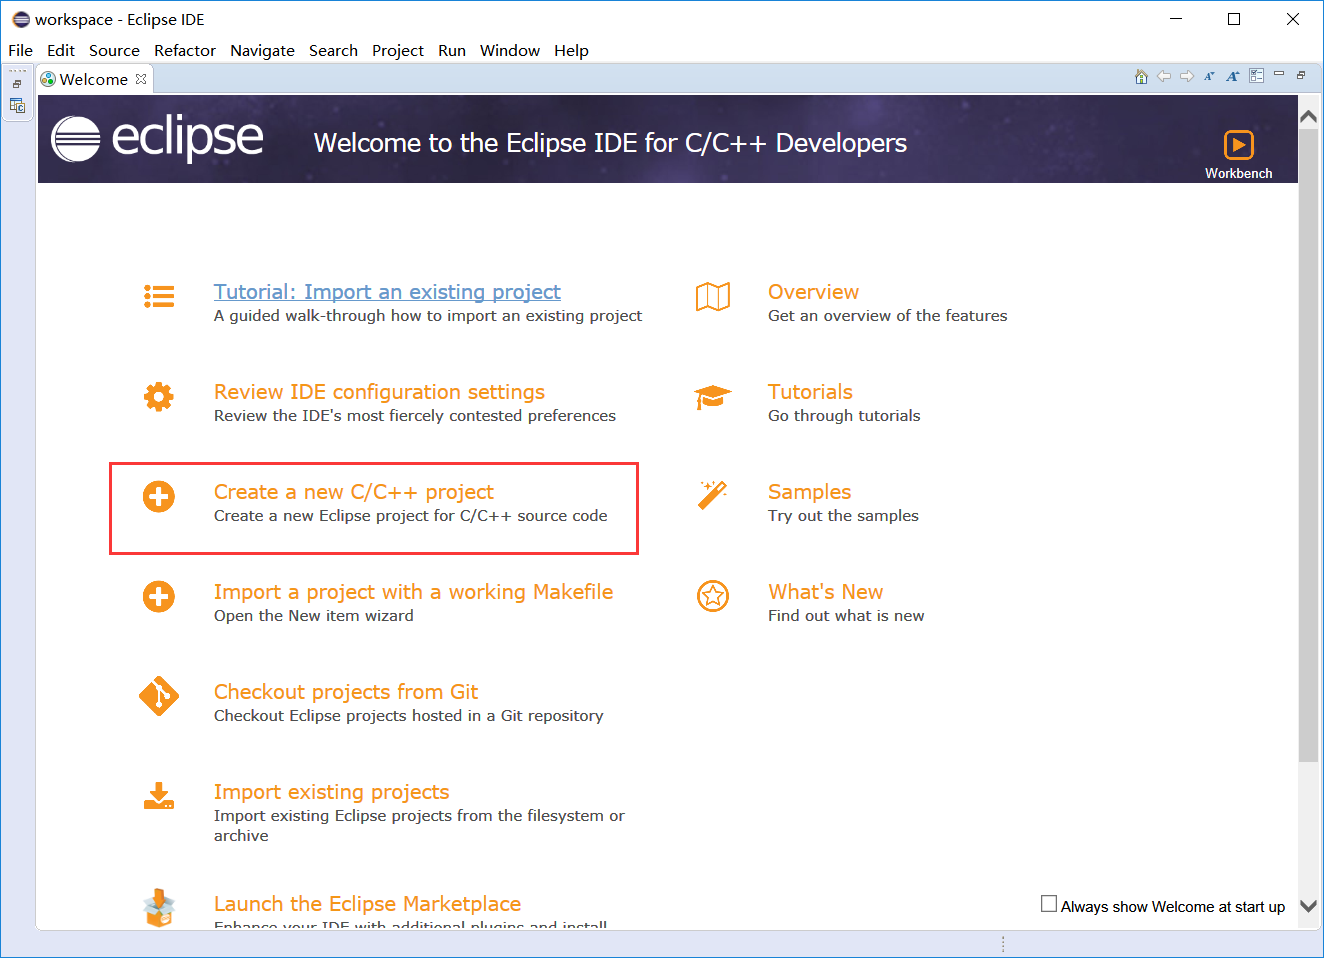Click the magic wand Samples icon
1324x958 pixels.
pos(712,495)
